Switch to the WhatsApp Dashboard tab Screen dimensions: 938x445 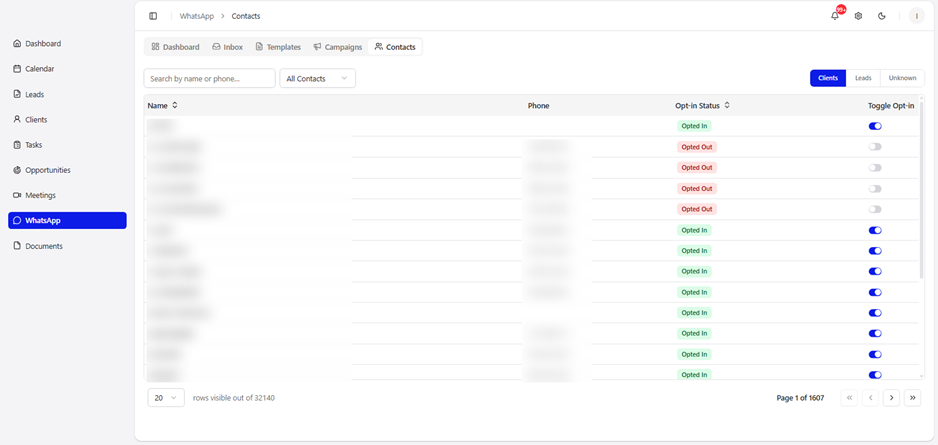click(x=175, y=47)
